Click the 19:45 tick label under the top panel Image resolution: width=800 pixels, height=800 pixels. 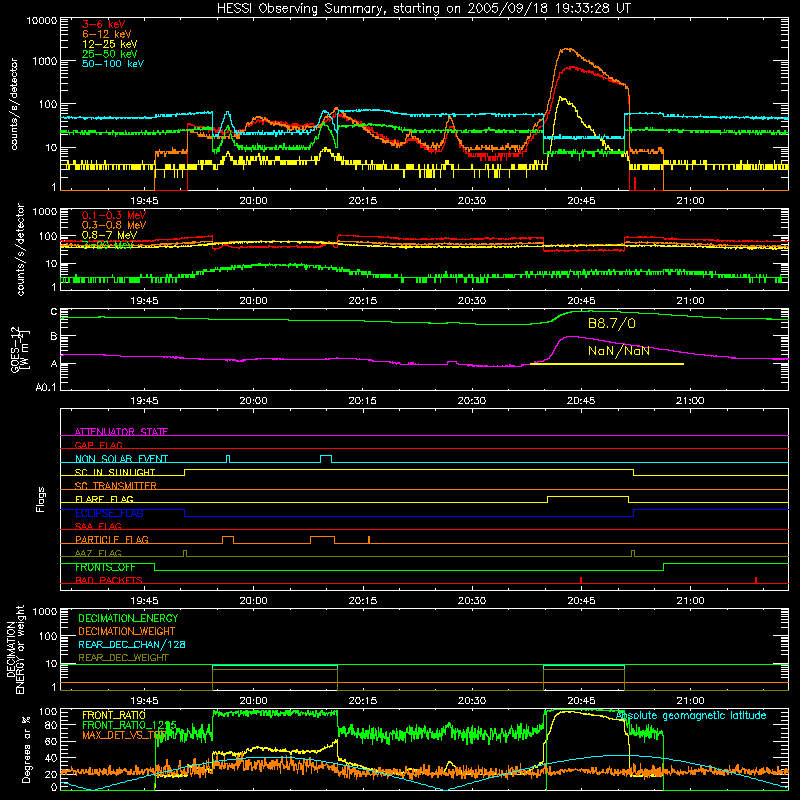pos(144,201)
